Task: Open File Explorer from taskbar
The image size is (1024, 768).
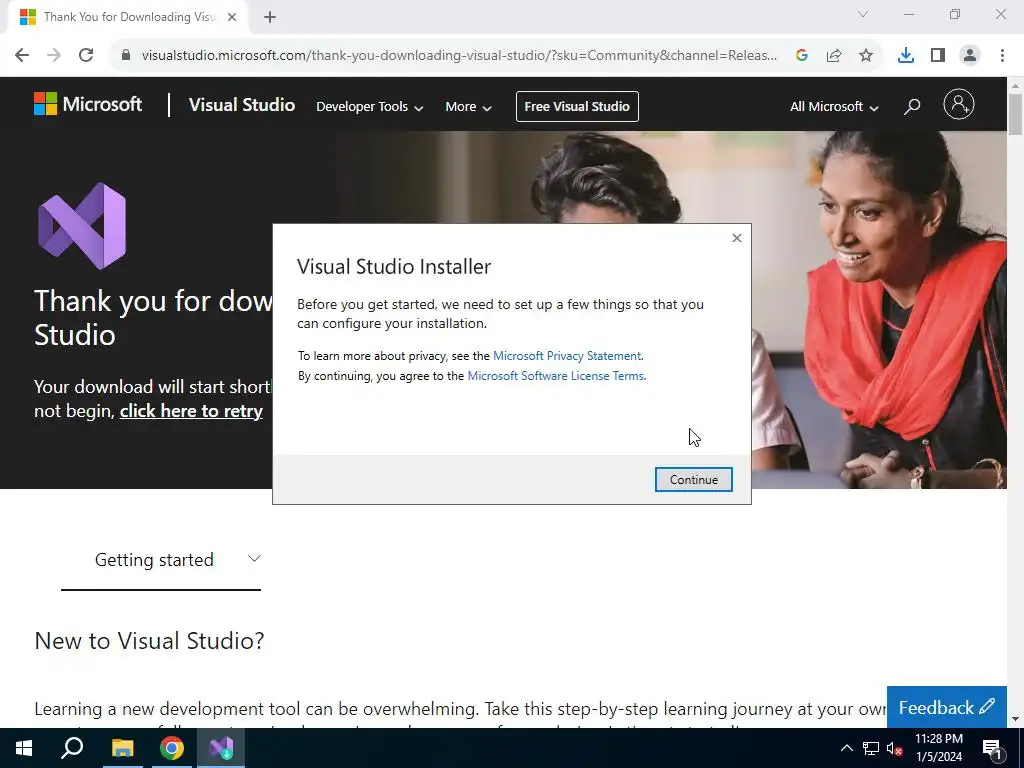Action: click(122, 748)
